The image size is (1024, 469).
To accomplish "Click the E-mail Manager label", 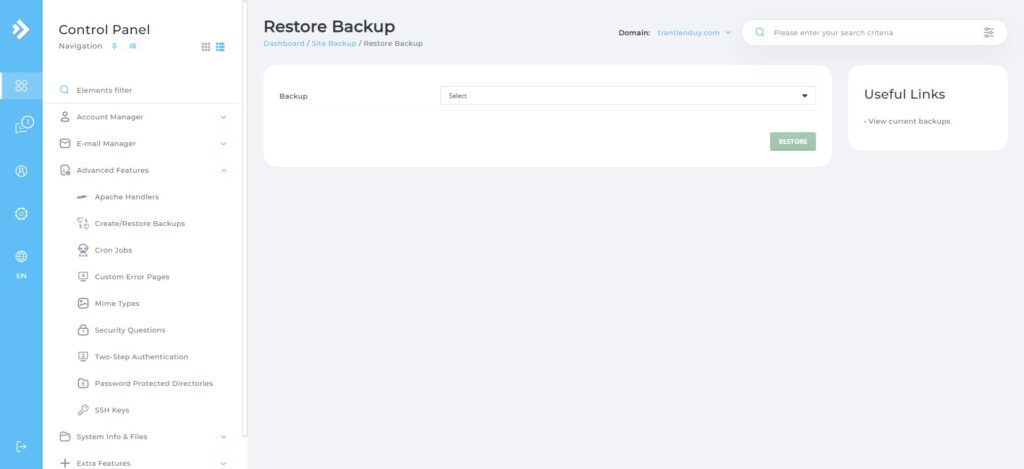I will tap(106, 144).
